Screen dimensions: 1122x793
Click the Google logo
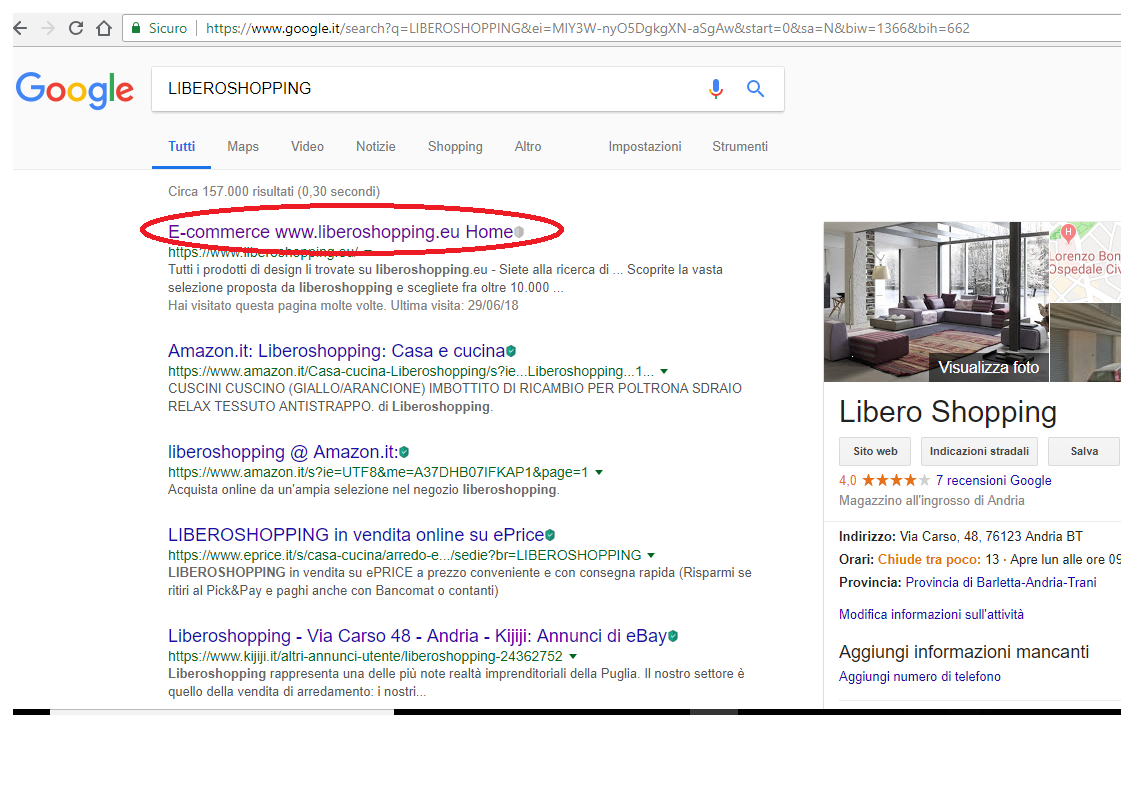pos(74,89)
